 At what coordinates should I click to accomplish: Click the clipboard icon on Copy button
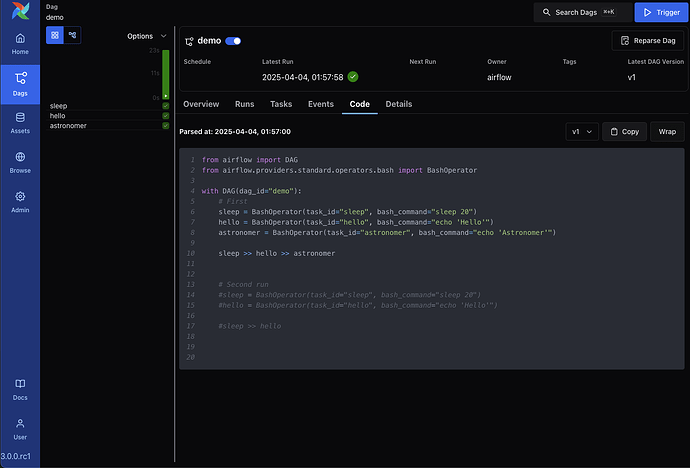[614, 132]
